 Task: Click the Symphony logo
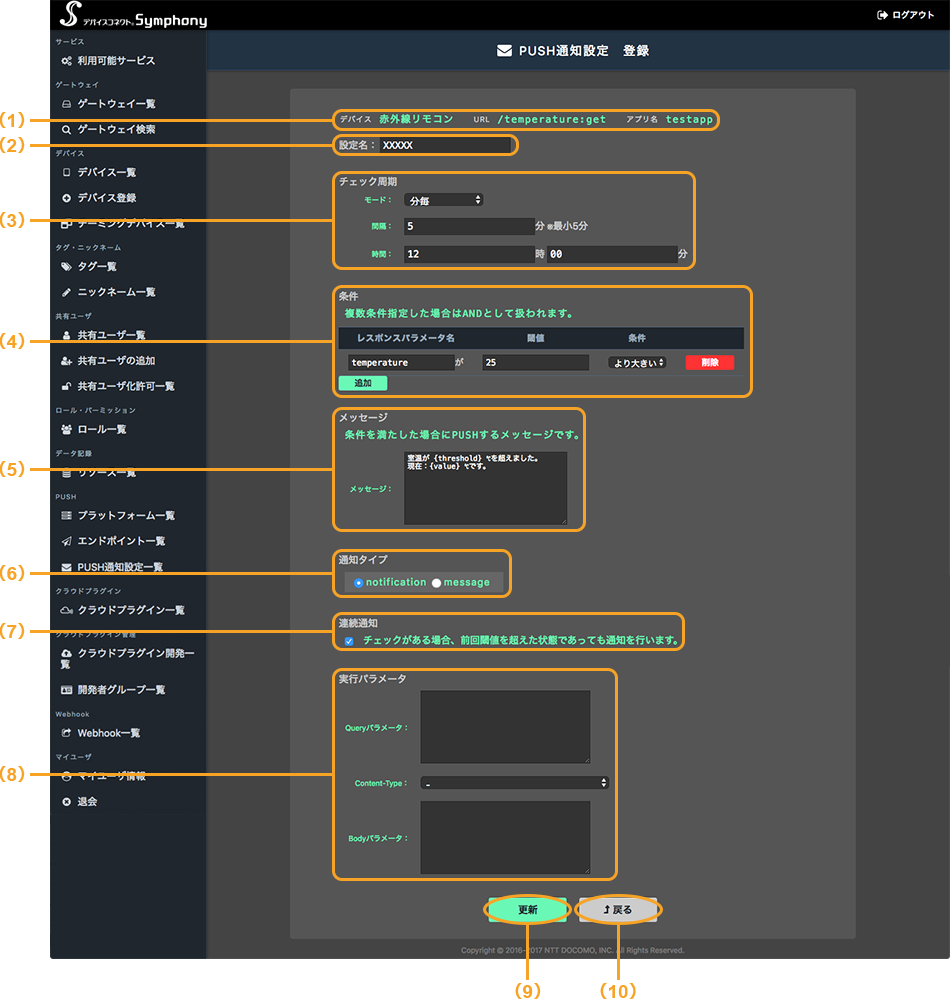coord(133,15)
